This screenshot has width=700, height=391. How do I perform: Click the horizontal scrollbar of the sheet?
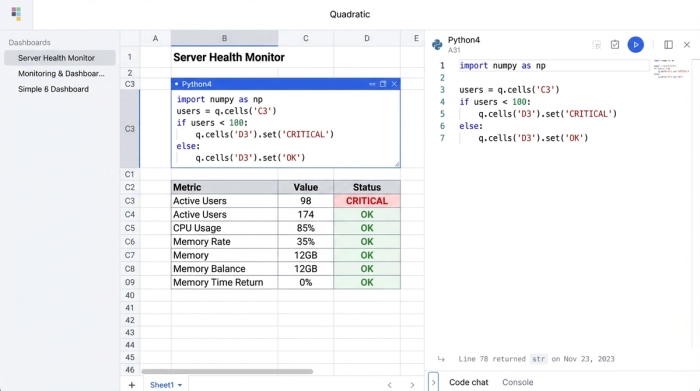(x=227, y=371)
